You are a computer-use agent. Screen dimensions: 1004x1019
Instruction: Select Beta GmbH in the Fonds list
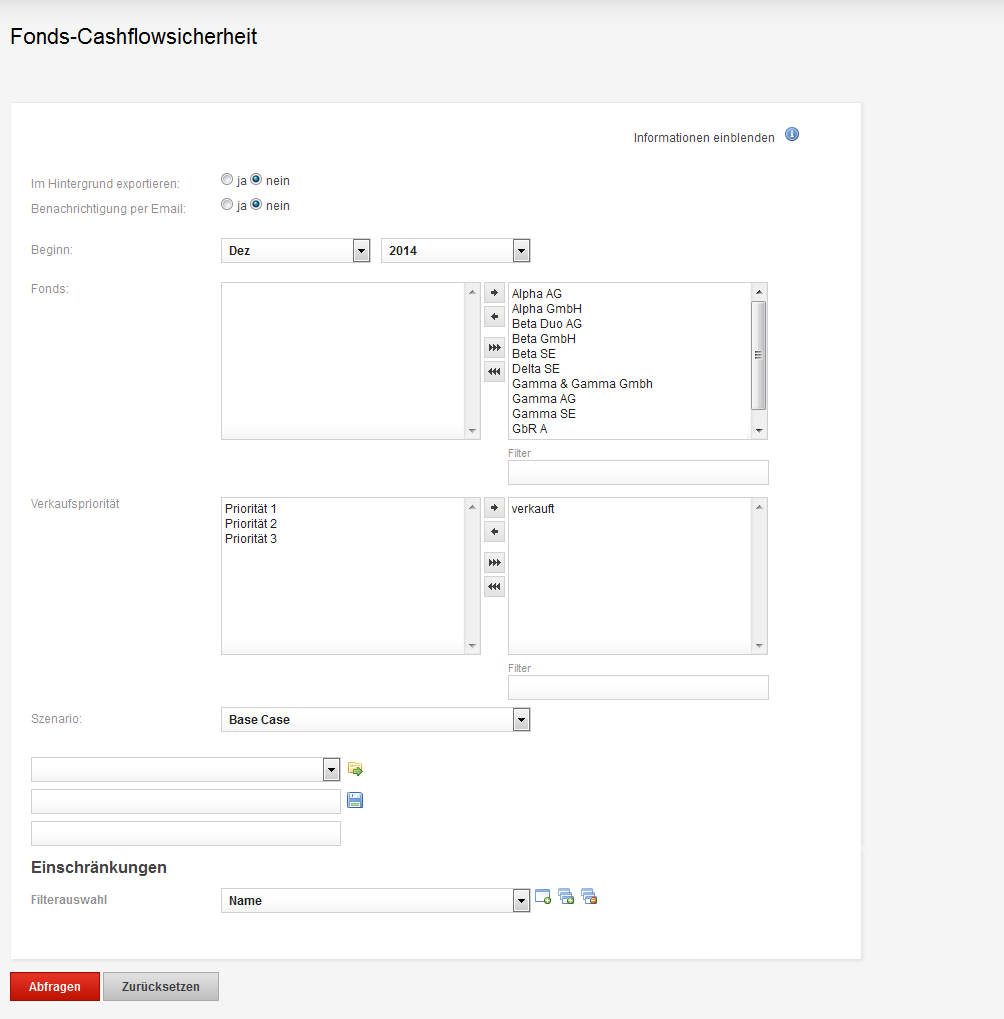pyautogui.click(x=544, y=339)
